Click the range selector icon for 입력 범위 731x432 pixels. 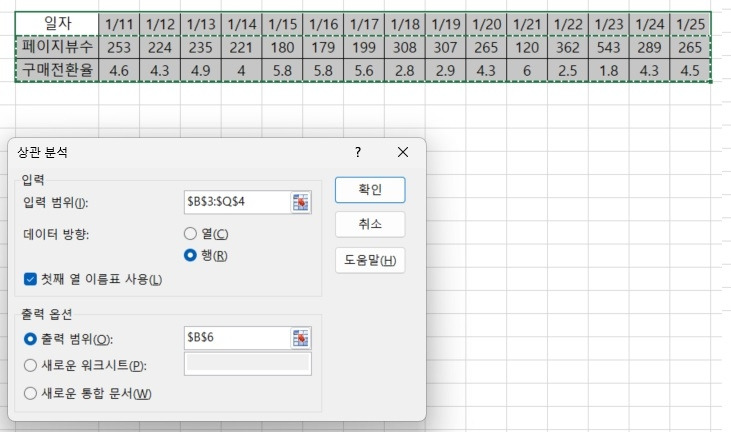click(301, 202)
